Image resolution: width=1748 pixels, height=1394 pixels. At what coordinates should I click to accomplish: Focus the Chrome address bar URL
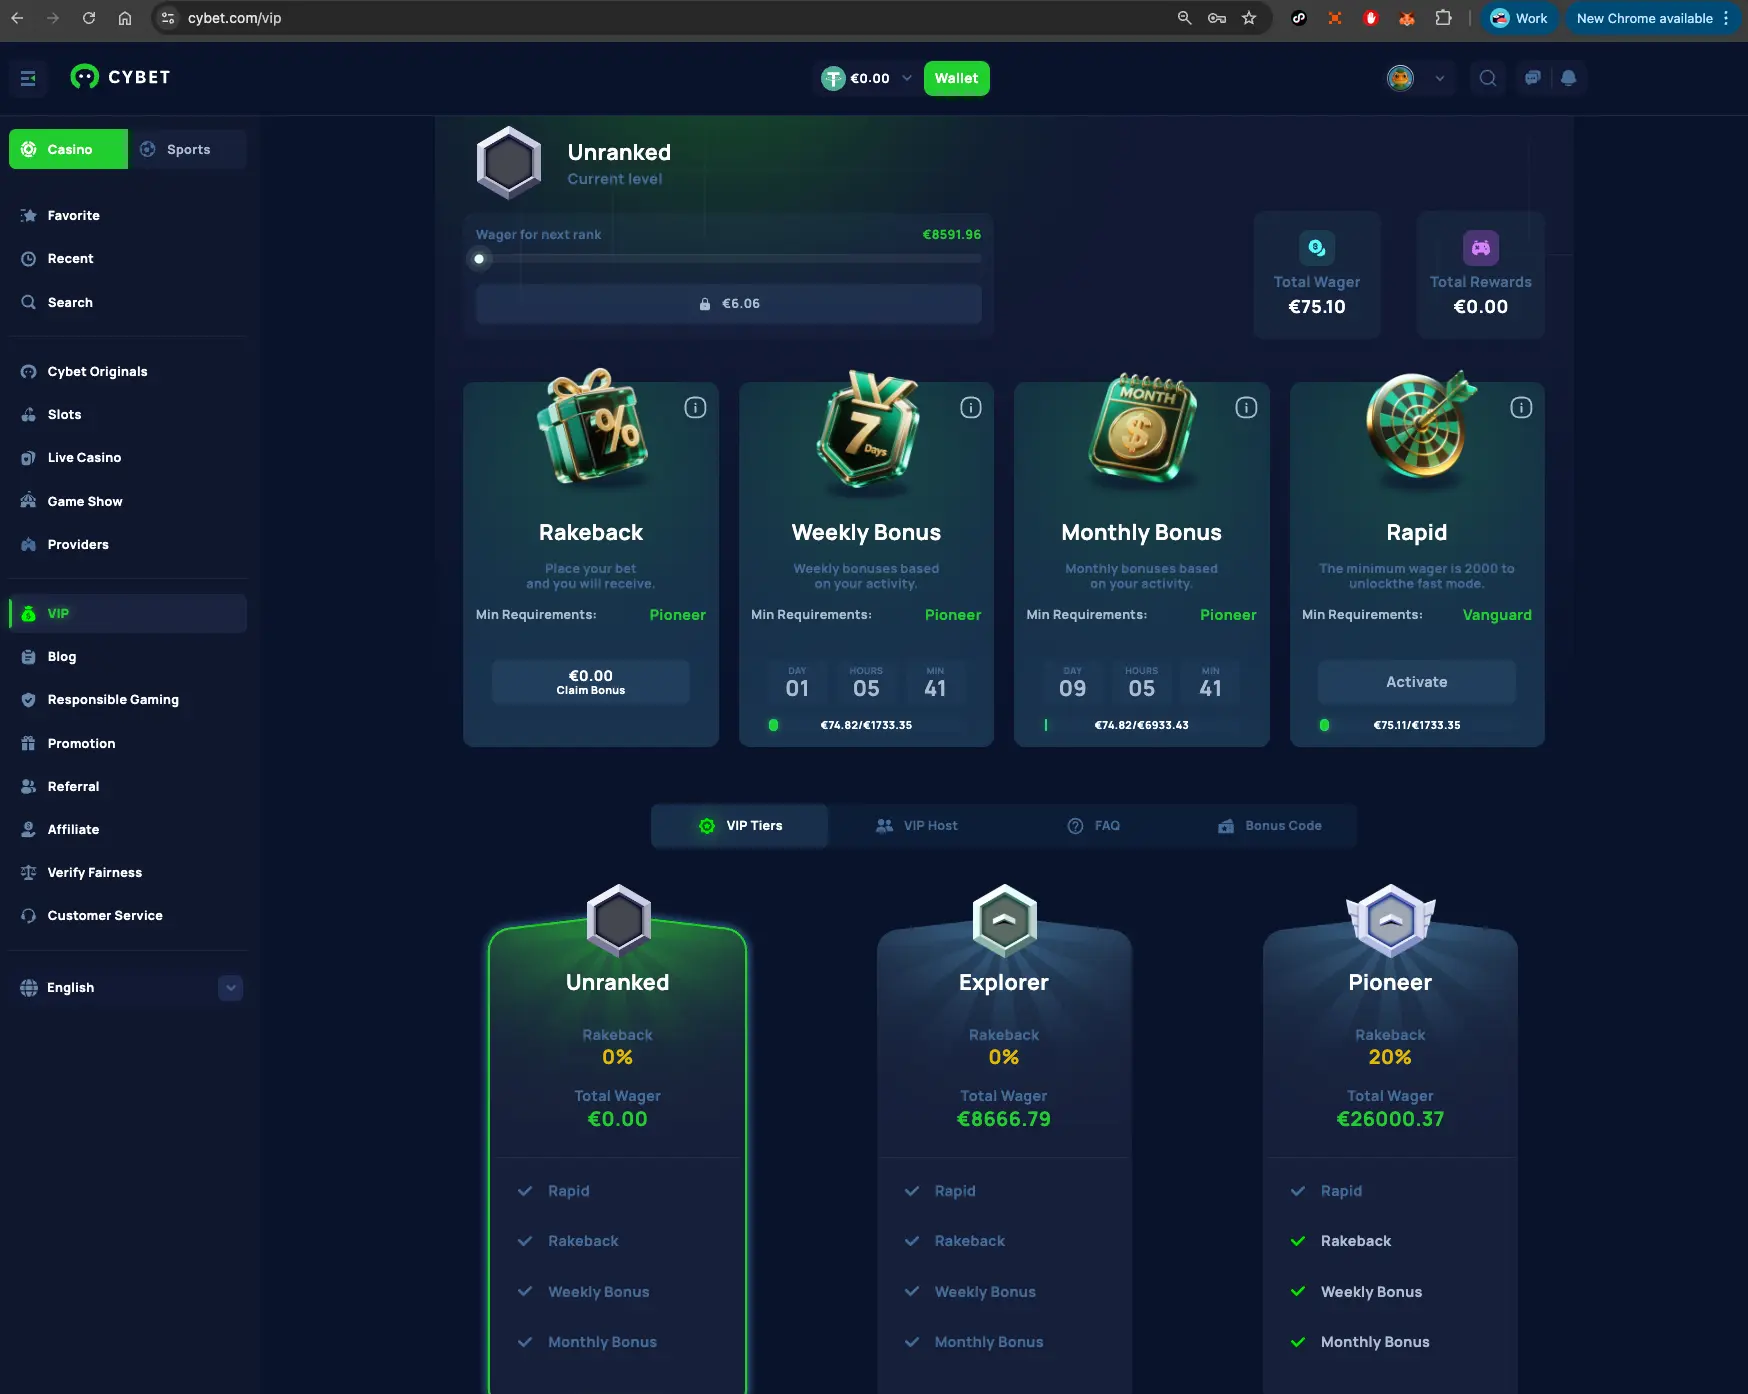[x=234, y=18]
